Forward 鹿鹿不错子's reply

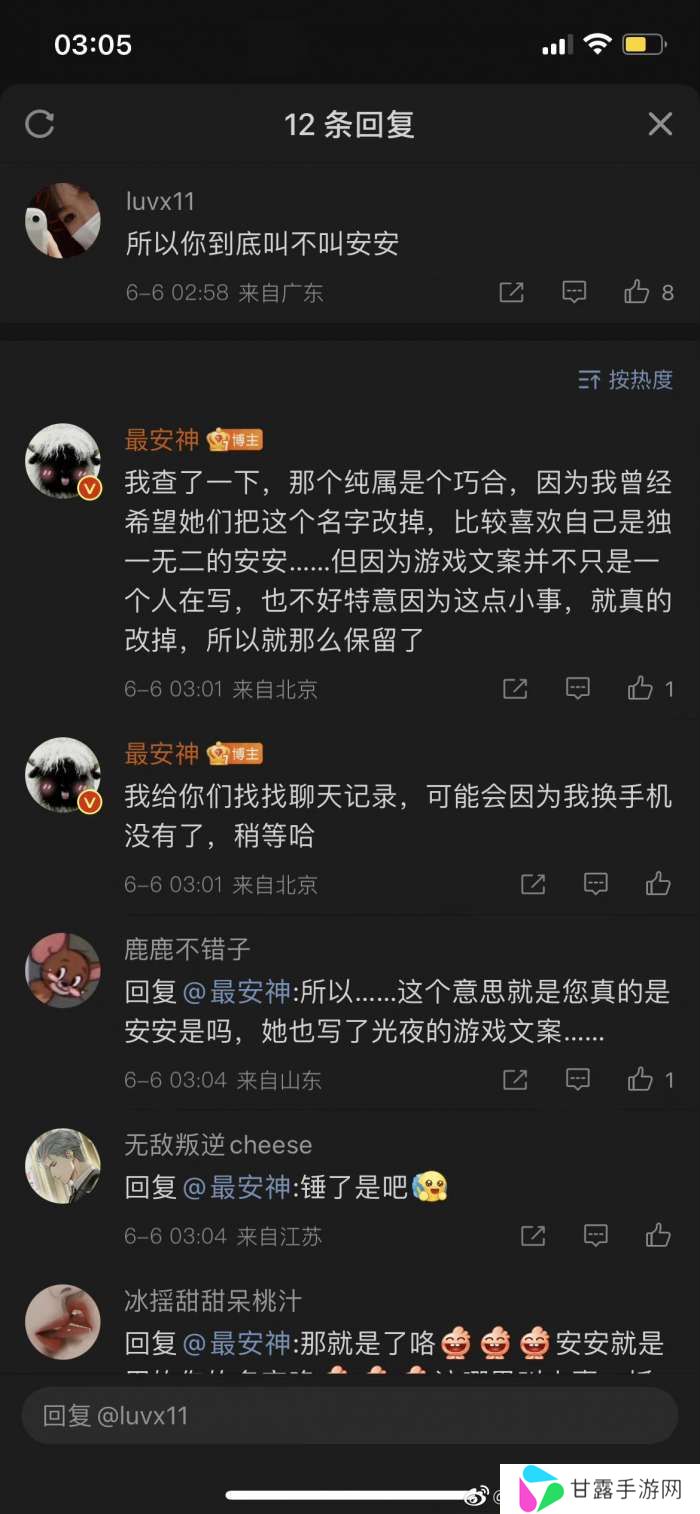(x=515, y=1080)
